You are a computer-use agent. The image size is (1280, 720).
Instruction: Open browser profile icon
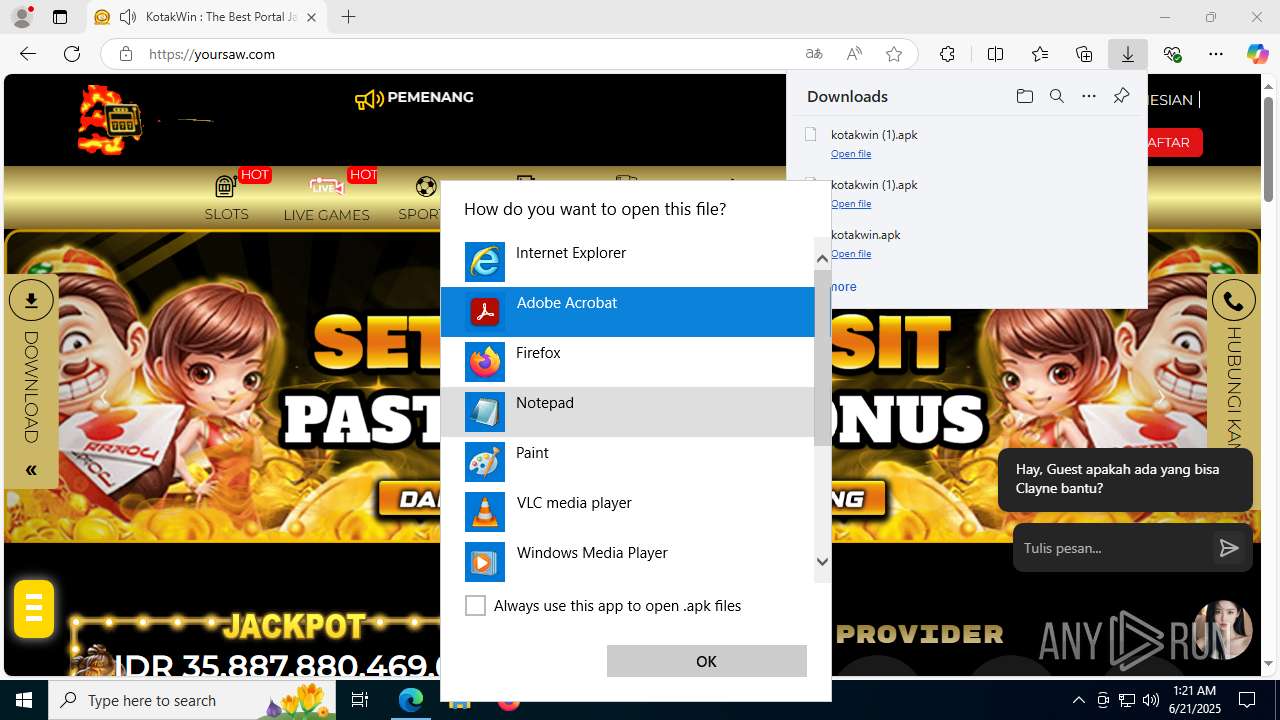point(21,17)
